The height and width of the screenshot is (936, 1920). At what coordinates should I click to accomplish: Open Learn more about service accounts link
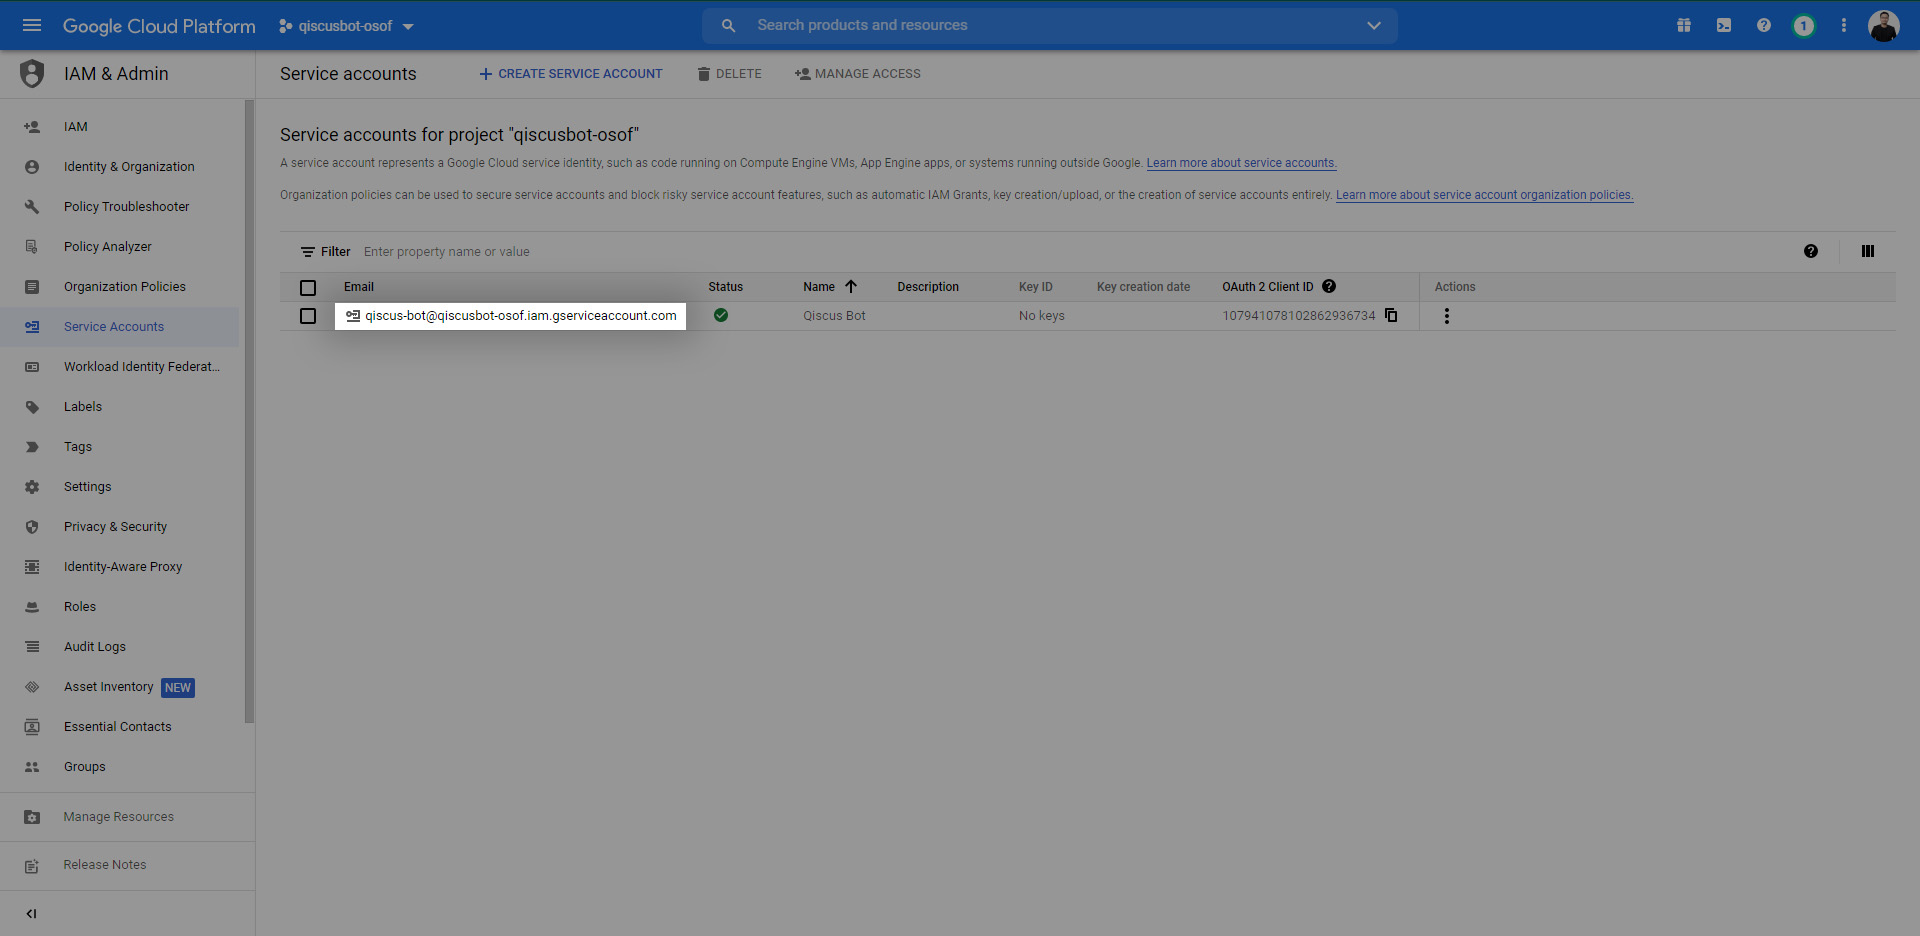pos(1241,162)
